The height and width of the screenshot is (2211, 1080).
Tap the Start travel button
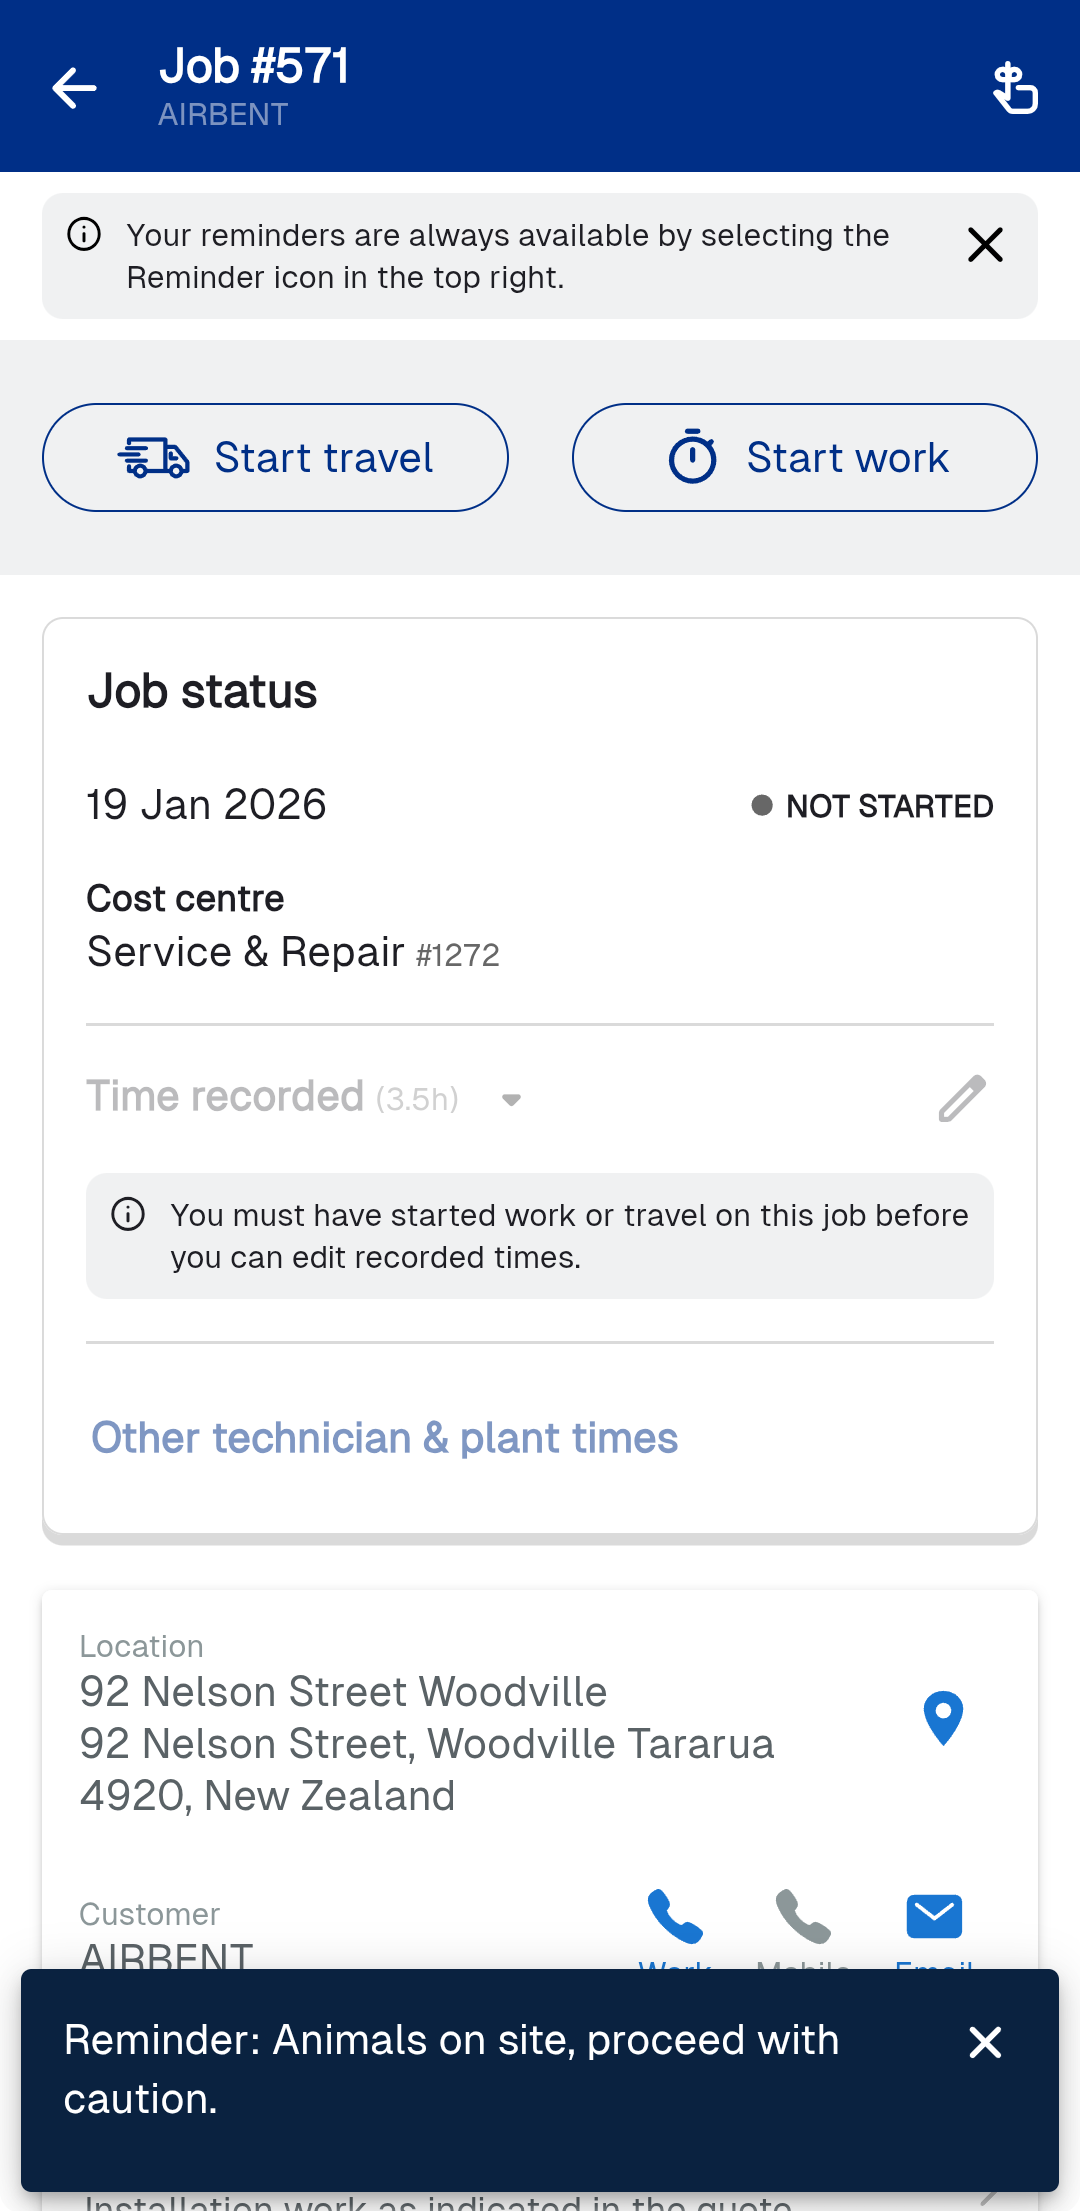(275, 458)
